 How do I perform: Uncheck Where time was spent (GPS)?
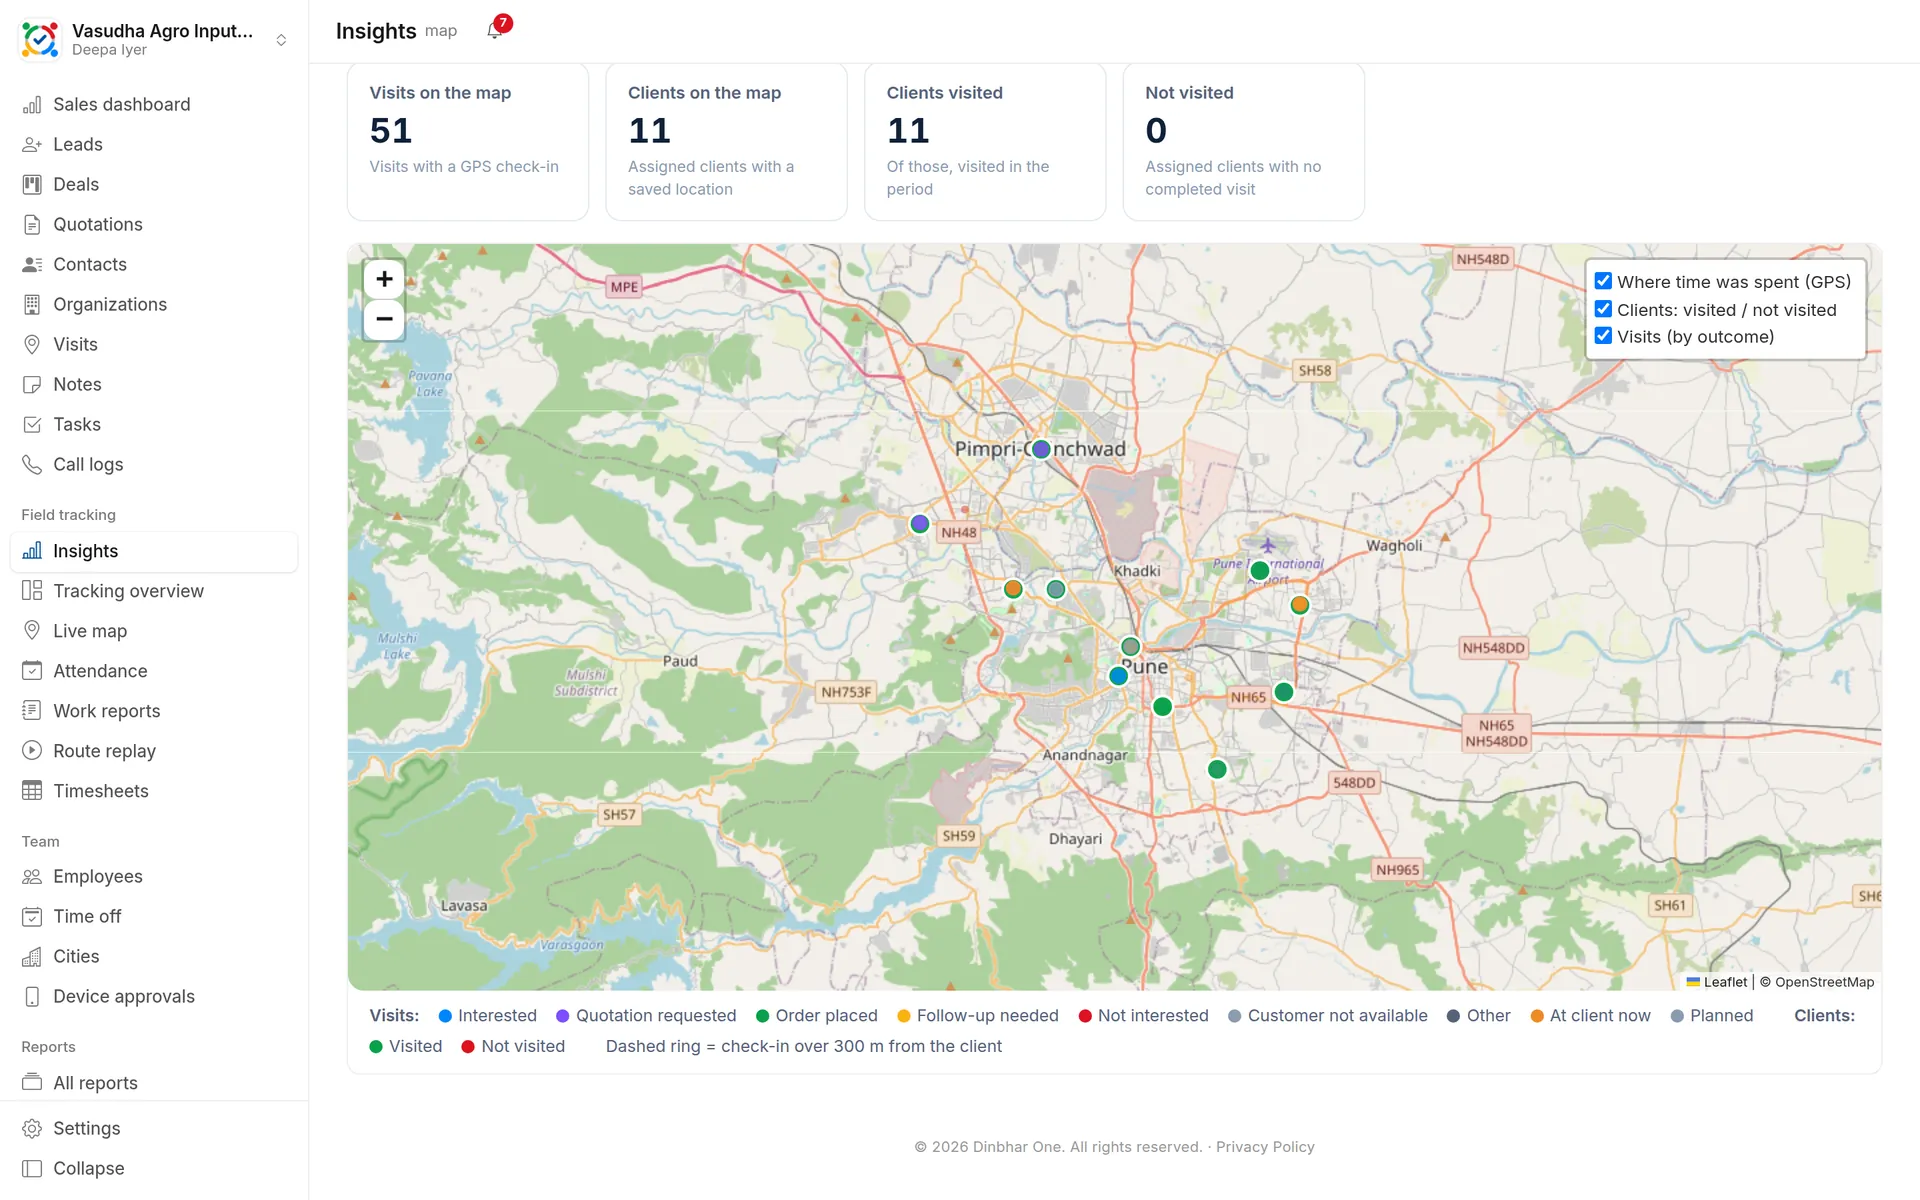[x=1603, y=281]
